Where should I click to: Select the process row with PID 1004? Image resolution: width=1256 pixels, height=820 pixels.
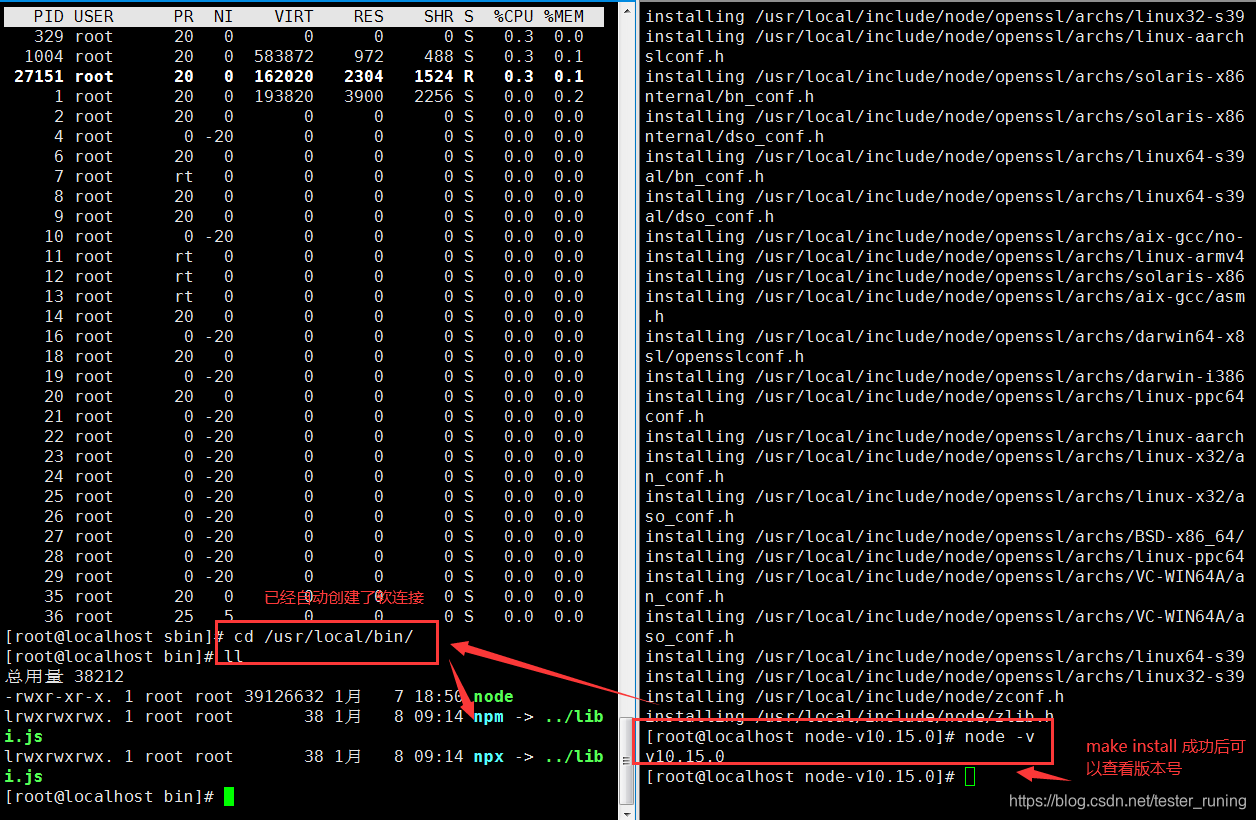coord(304,56)
